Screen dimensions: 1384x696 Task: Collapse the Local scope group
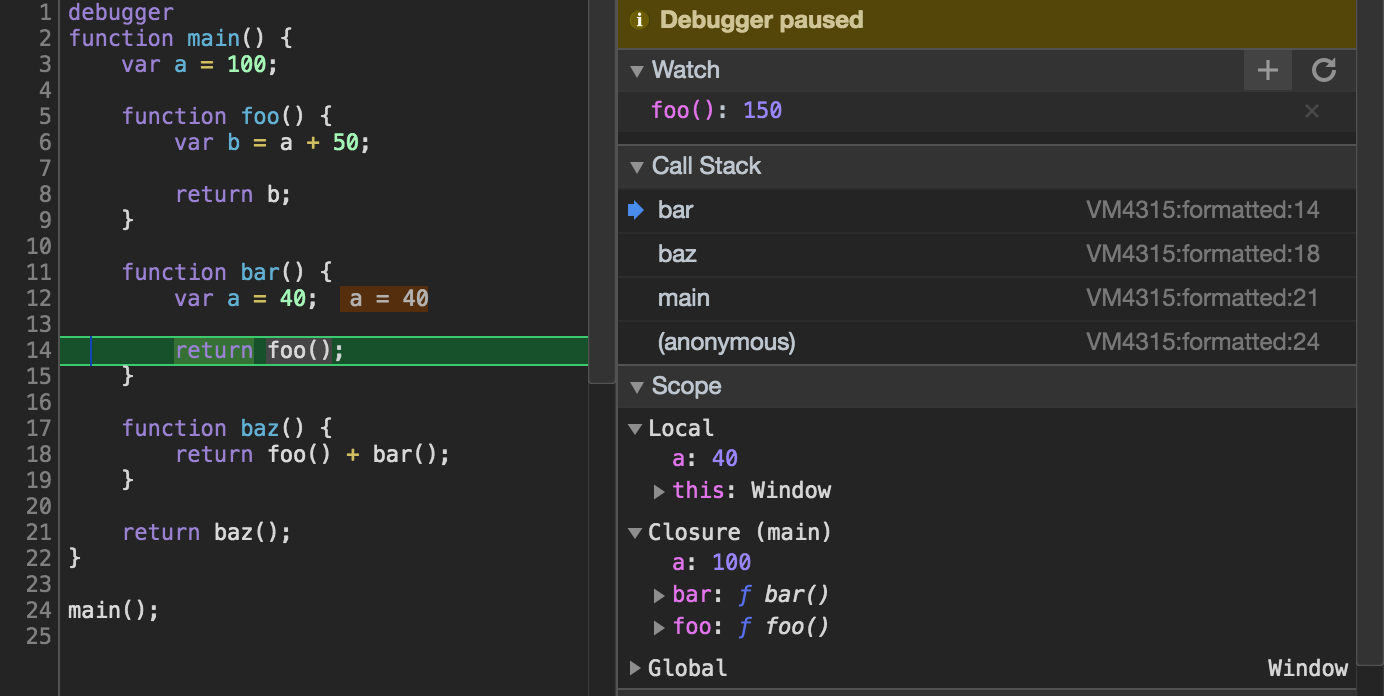(635, 429)
